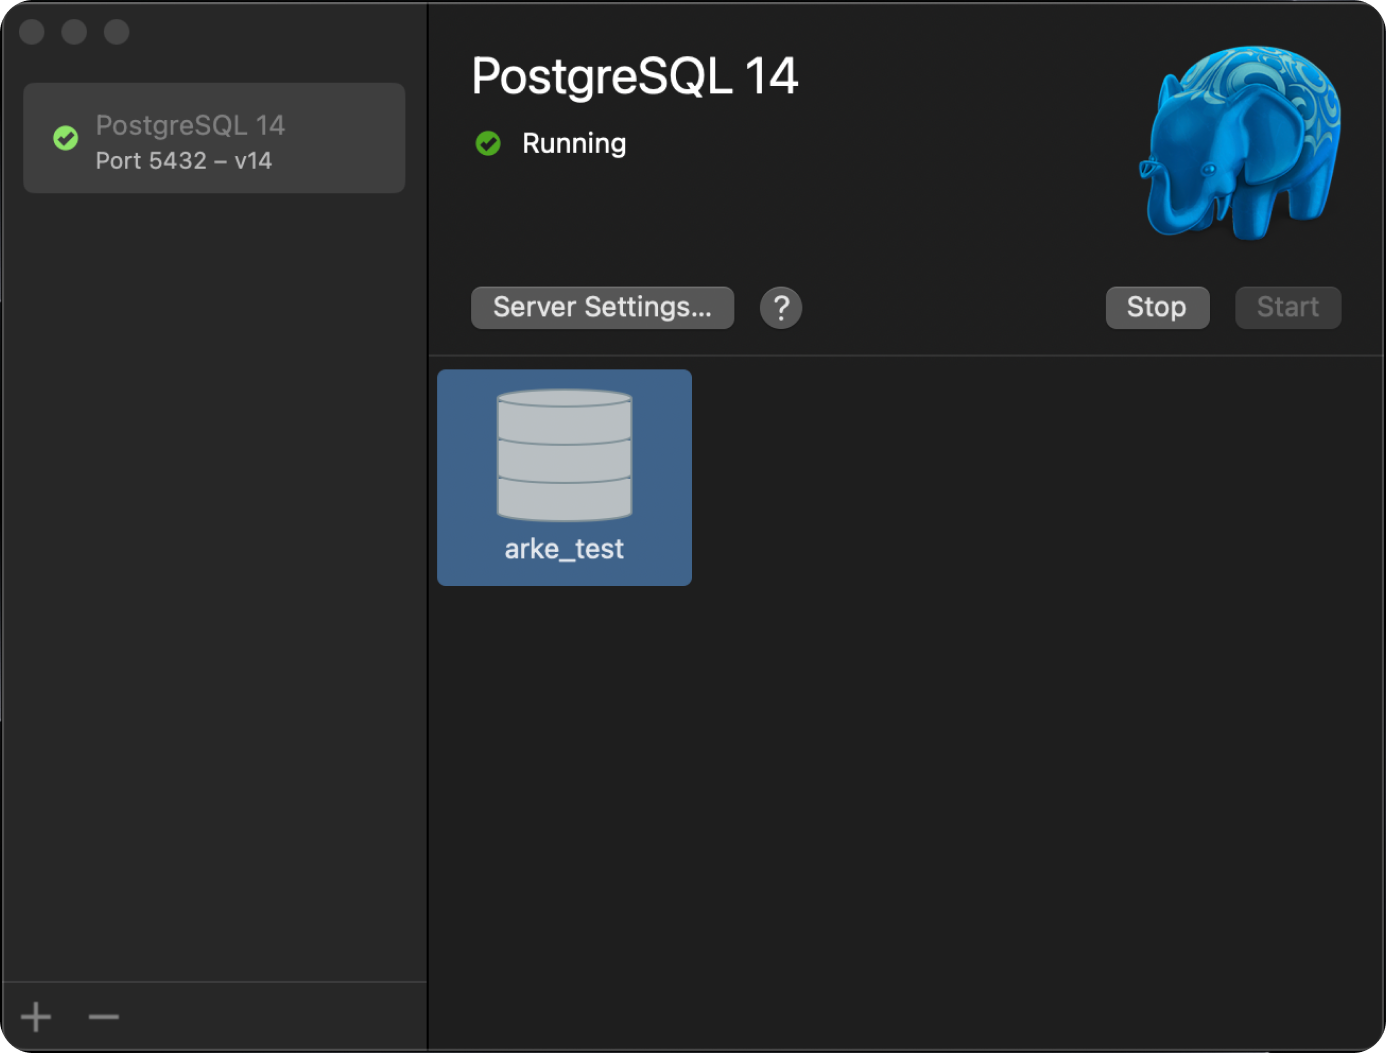1386x1053 pixels.
Task: Click the disabled Start button
Action: 1287,307
